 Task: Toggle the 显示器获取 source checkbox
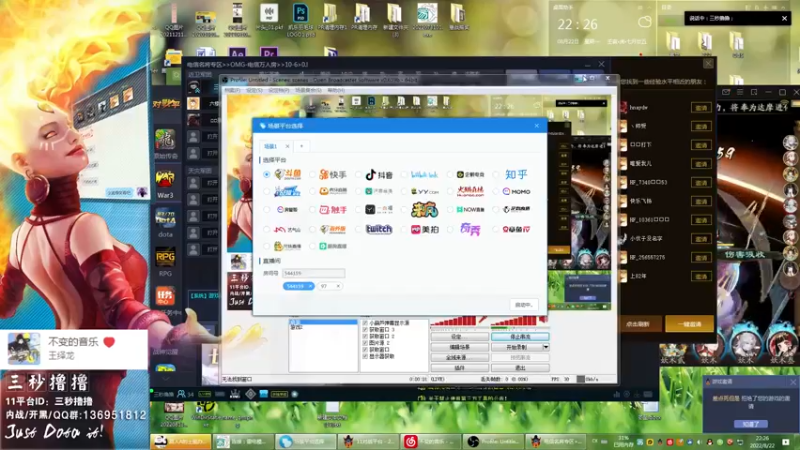click(x=365, y=356)
